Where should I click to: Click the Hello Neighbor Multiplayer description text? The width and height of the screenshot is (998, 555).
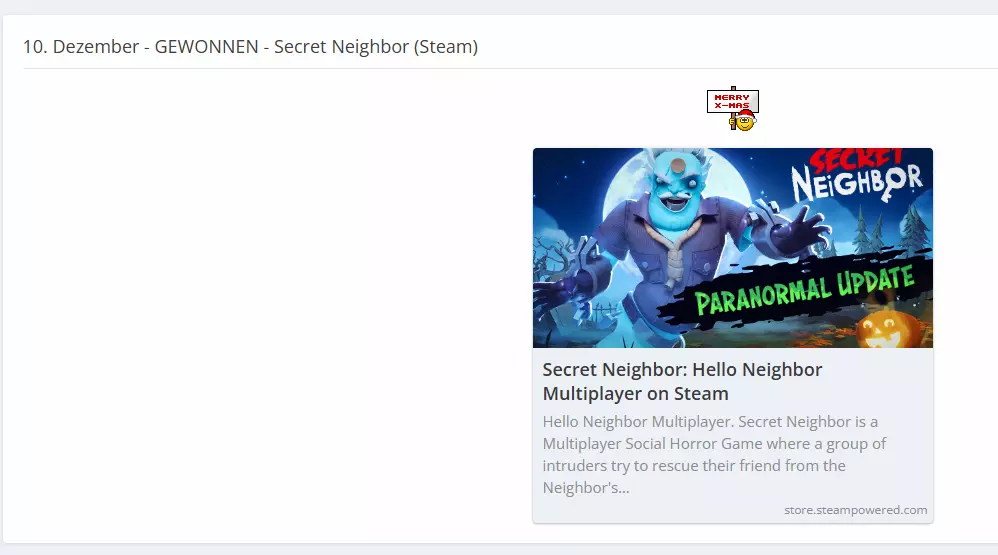714,454
